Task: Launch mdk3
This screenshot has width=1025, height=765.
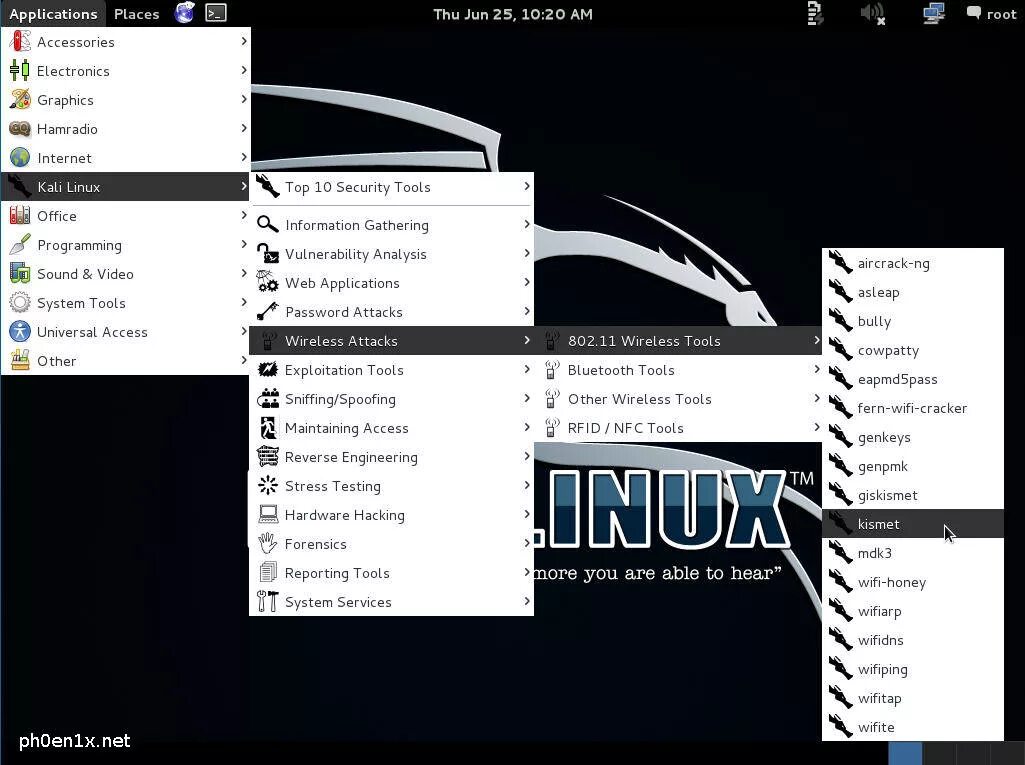Action: click(913, 553)
